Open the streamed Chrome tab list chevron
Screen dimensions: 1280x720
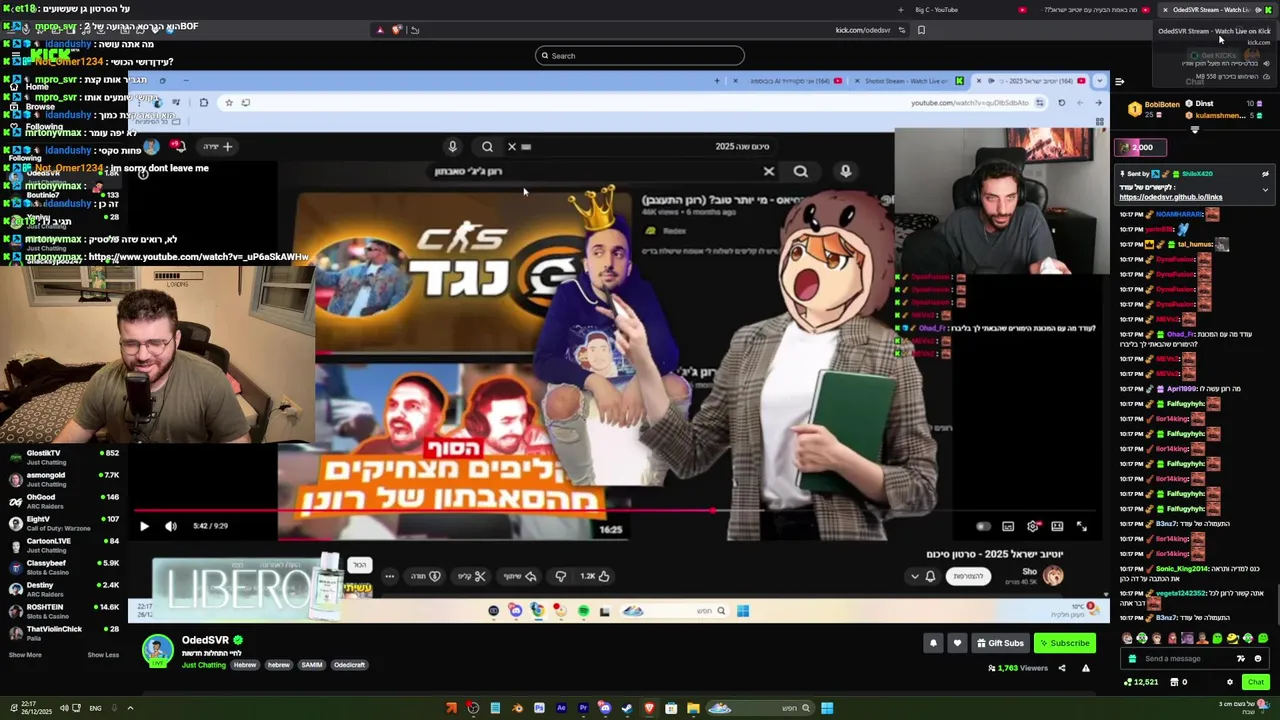pyautogui.click(x=1100, y=81)
